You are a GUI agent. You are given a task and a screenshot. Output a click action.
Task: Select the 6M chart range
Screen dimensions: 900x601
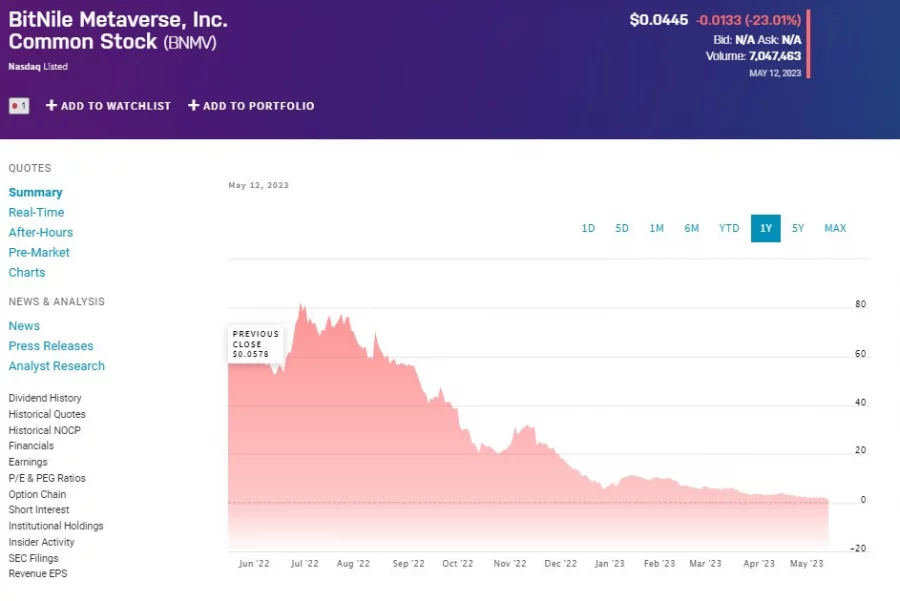691,228
